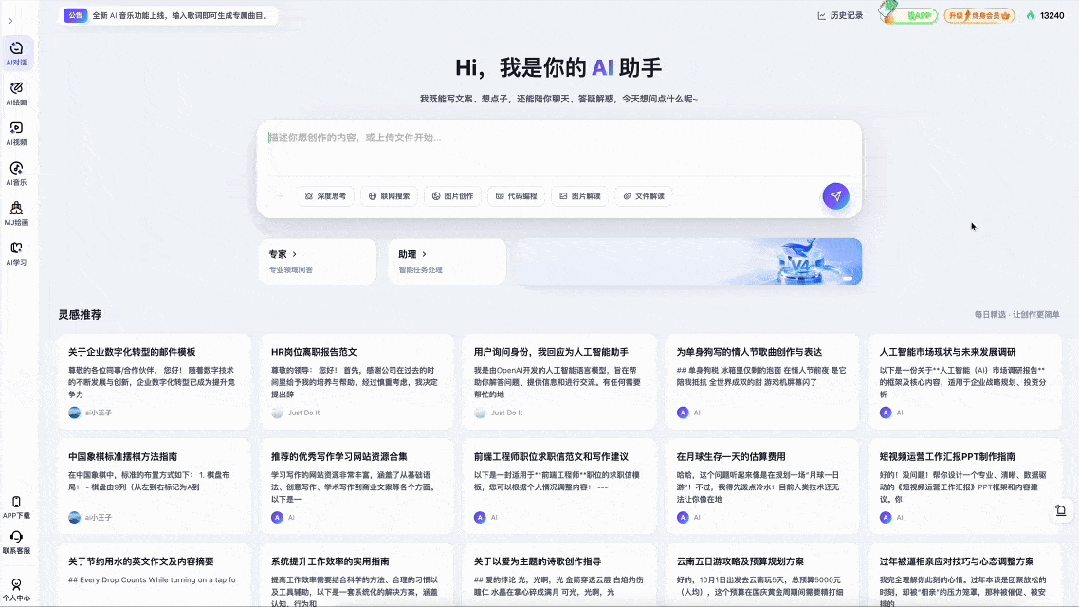This screenshot has height=607, width=1079.
Task: Open card 在月球生存一天的估算费用
Action: (762, 487)
